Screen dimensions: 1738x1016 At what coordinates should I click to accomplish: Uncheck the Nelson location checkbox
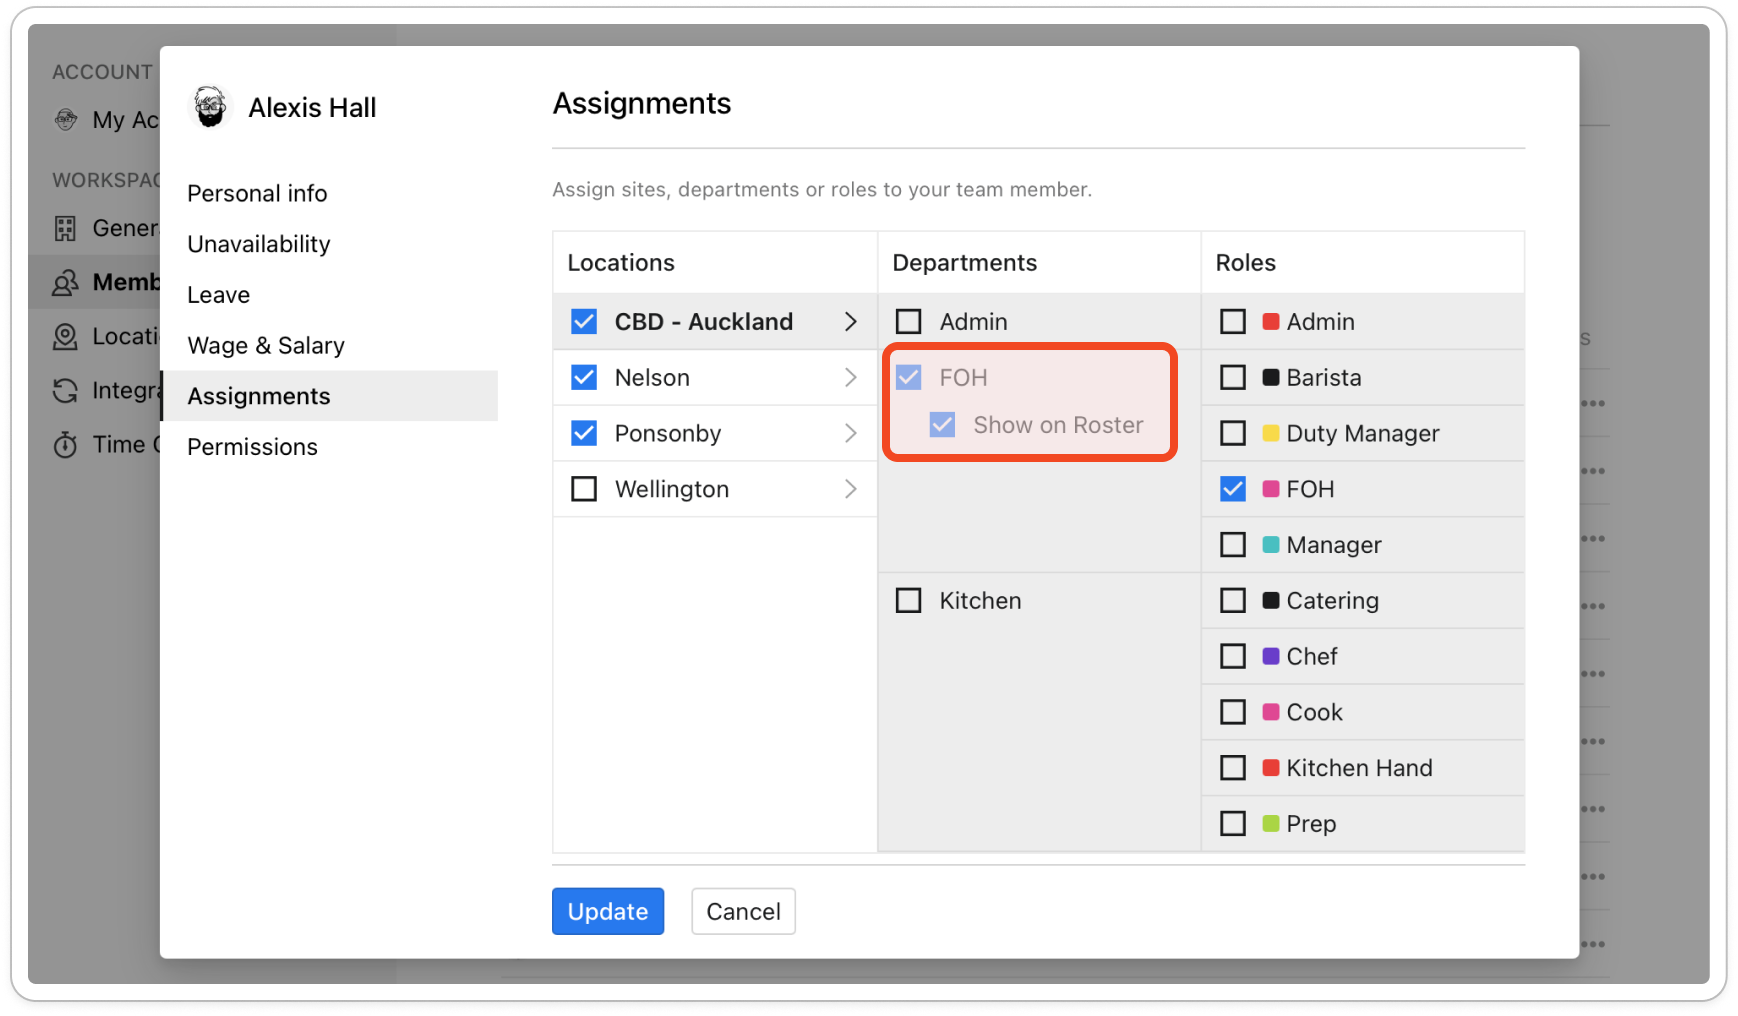pos(584,377)
